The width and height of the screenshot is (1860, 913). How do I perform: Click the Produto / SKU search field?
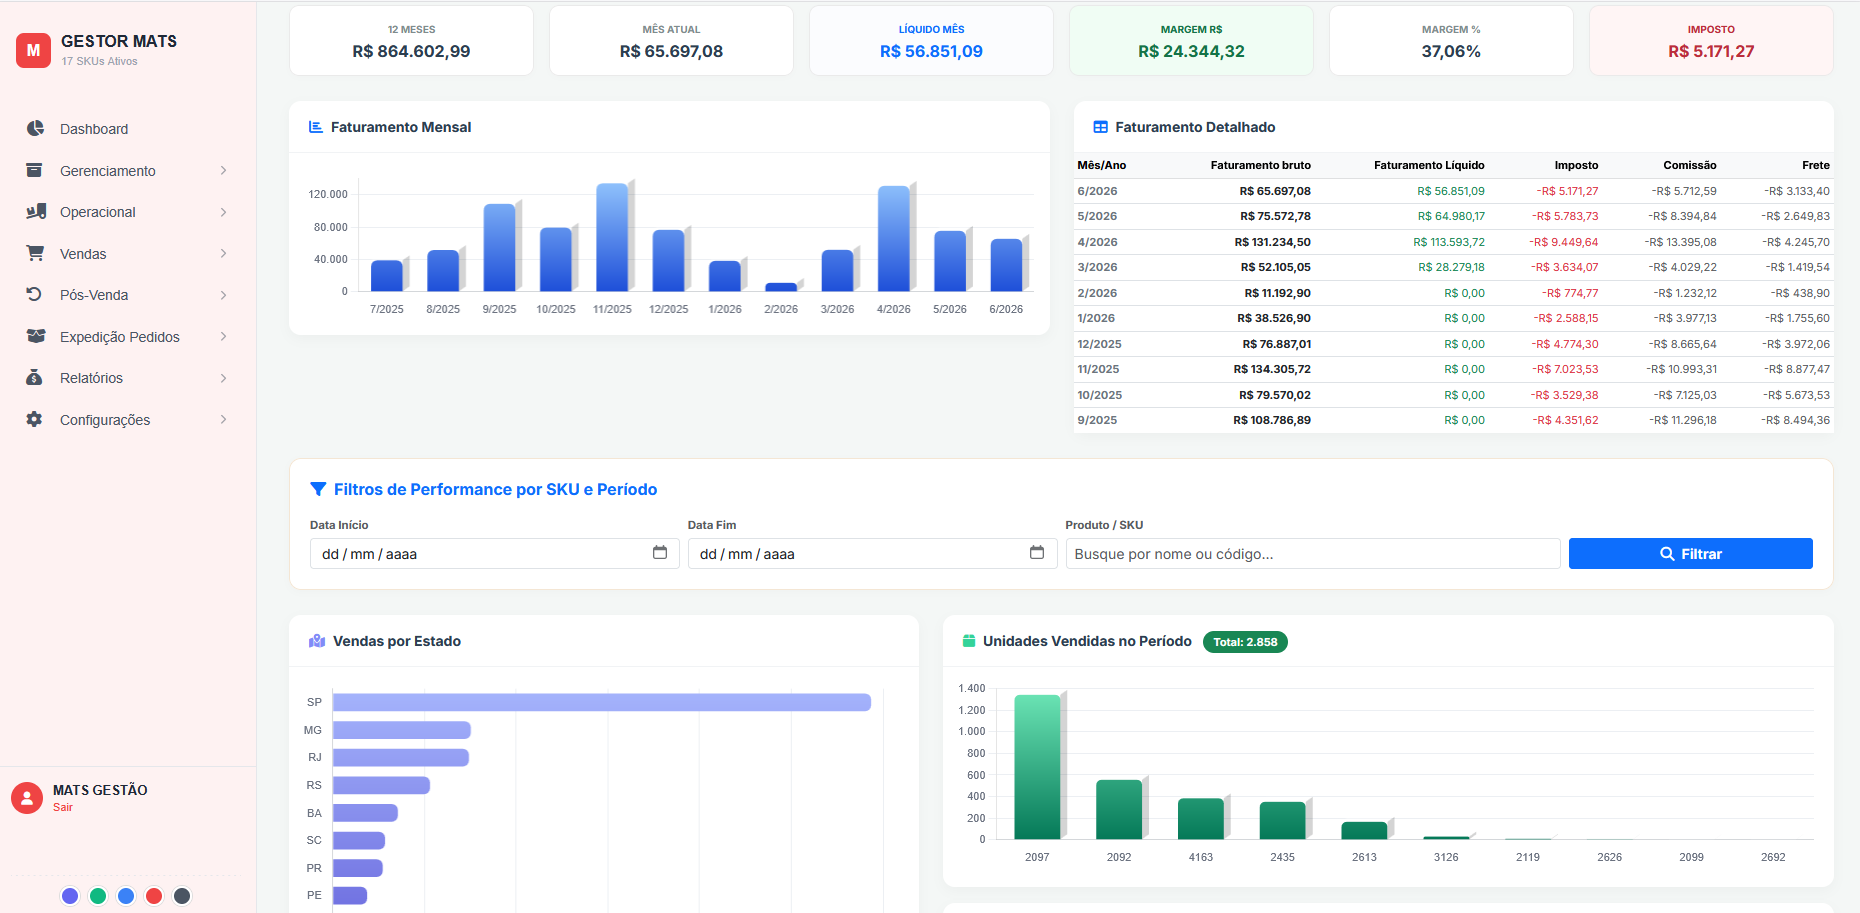[1313, 554]
